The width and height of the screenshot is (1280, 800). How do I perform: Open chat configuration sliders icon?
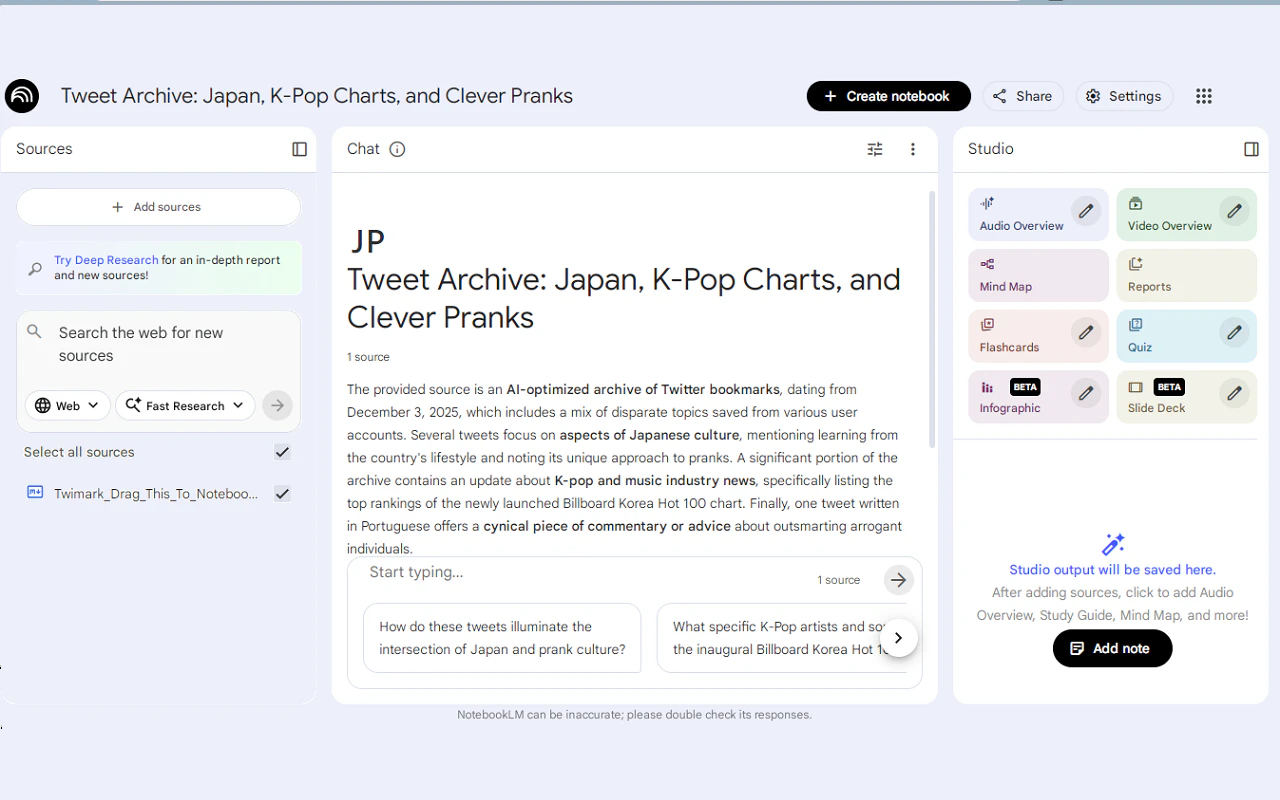(875, 149)
